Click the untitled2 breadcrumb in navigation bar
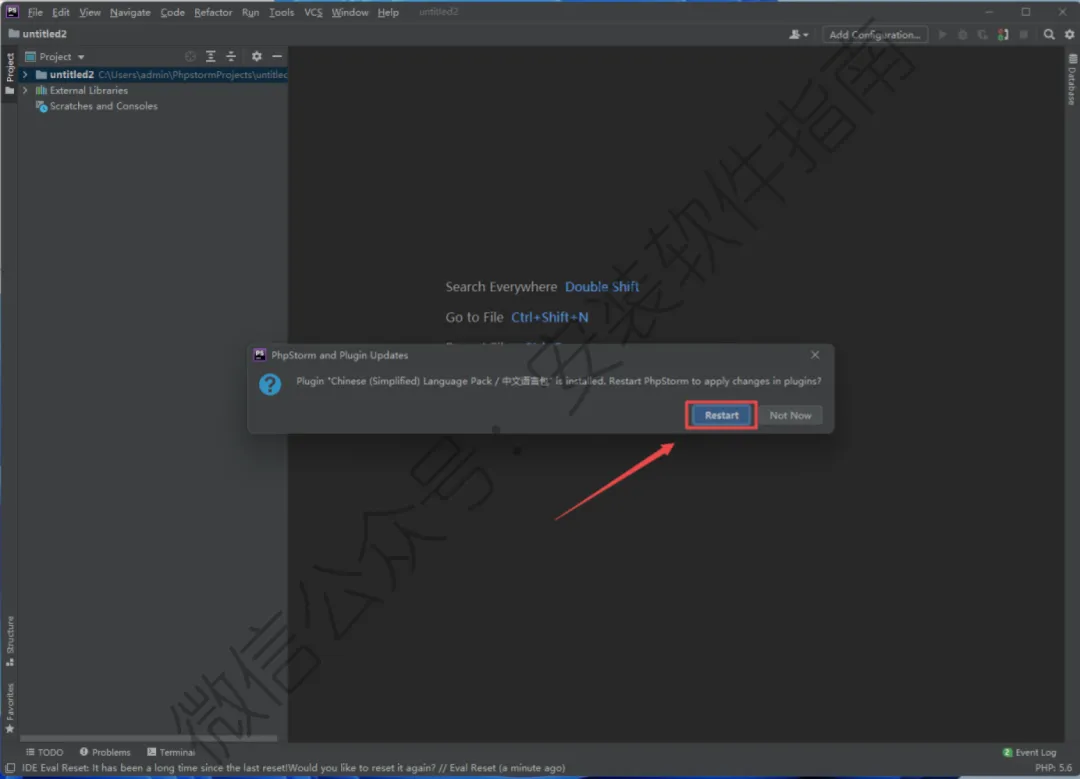 (x=38, y=34)
